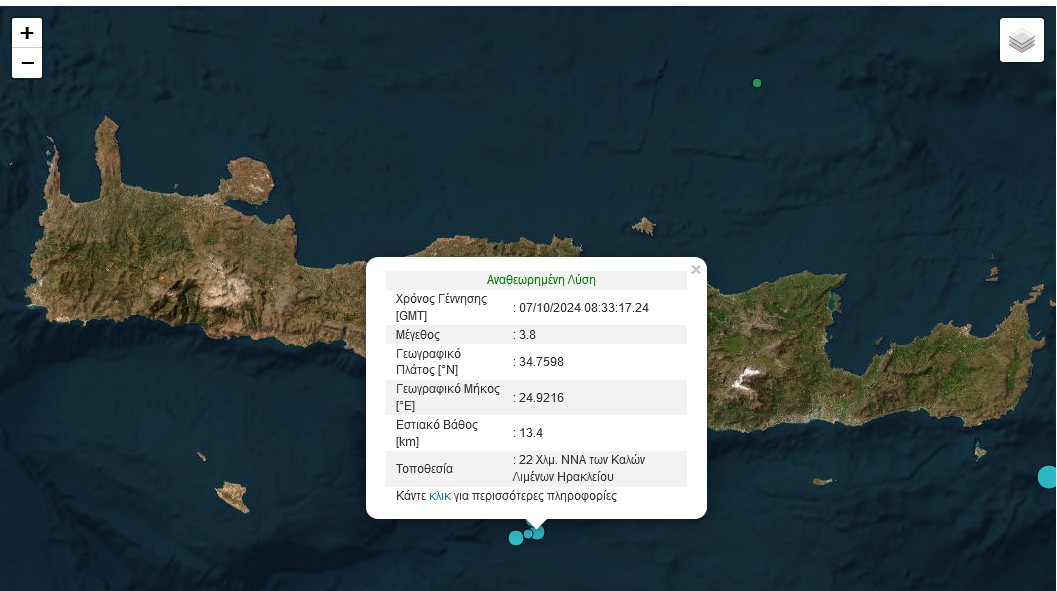Click the Γεωγραφικό Πλάτος row showing 34.7598
The image size is (1057, 591).
point(541,361)
